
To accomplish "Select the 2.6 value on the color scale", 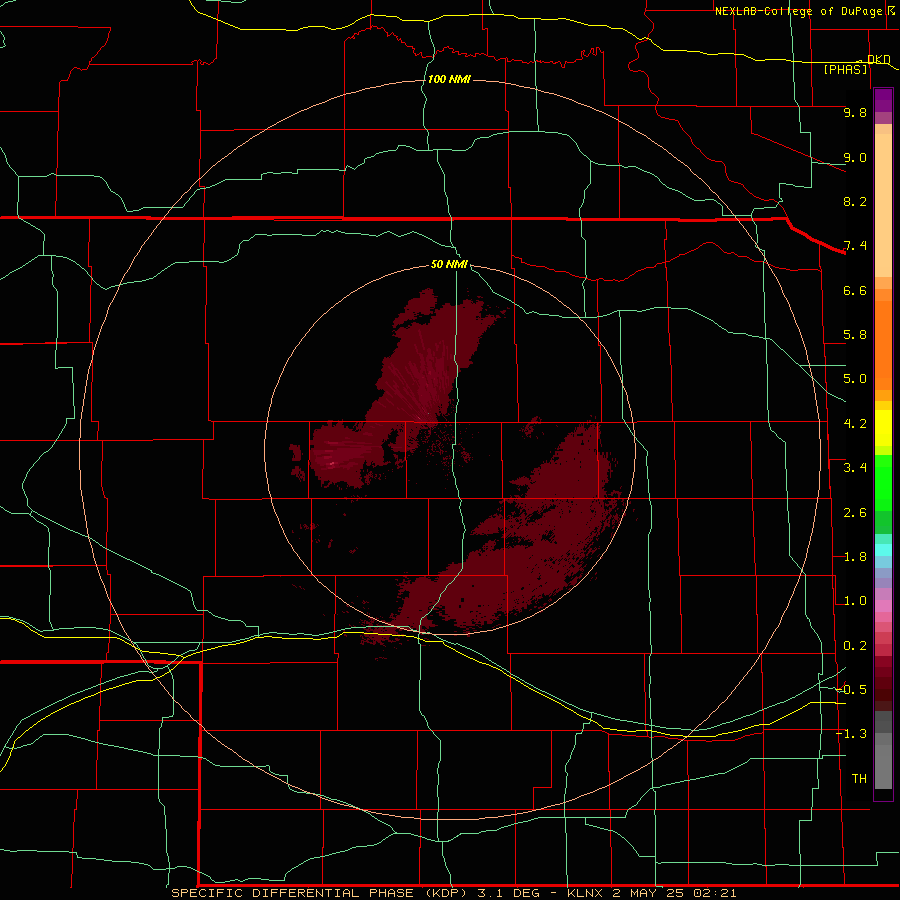I will pyautogui.click(x=855, y=513).
